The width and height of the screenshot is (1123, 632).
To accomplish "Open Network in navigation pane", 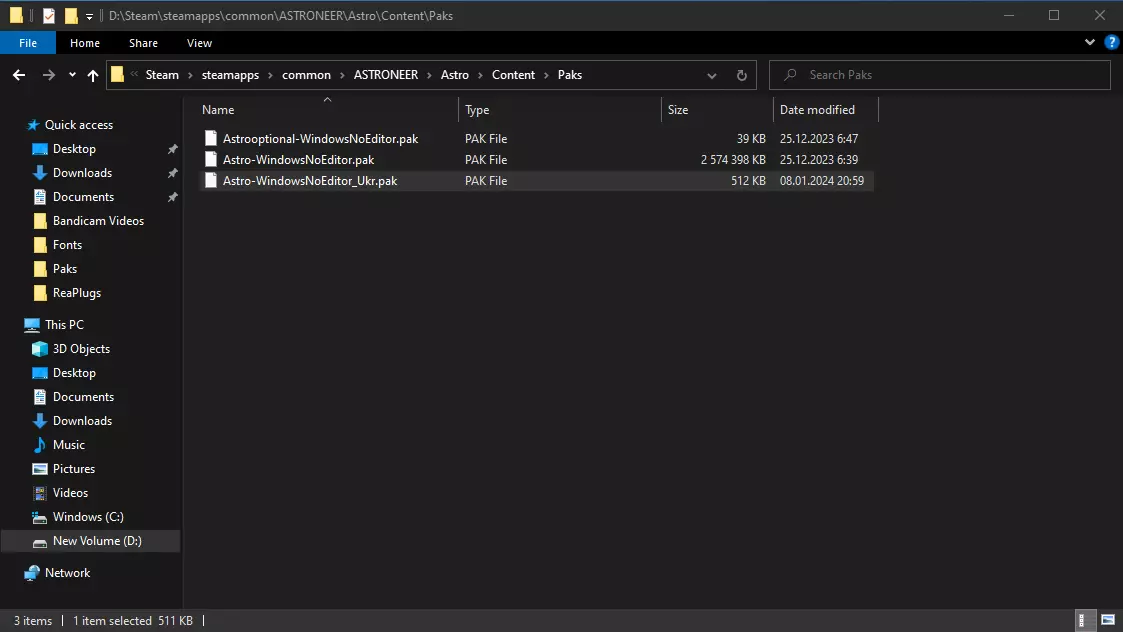I will point(67,573).
